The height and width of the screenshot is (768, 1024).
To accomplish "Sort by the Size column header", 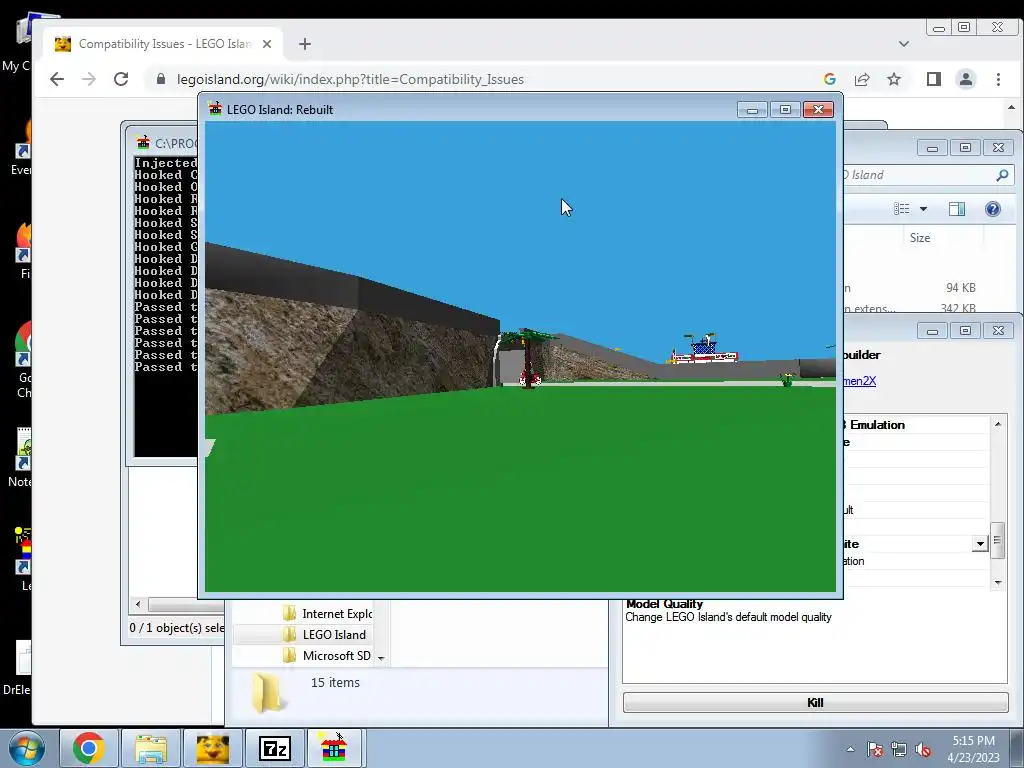I will (920, 238).
